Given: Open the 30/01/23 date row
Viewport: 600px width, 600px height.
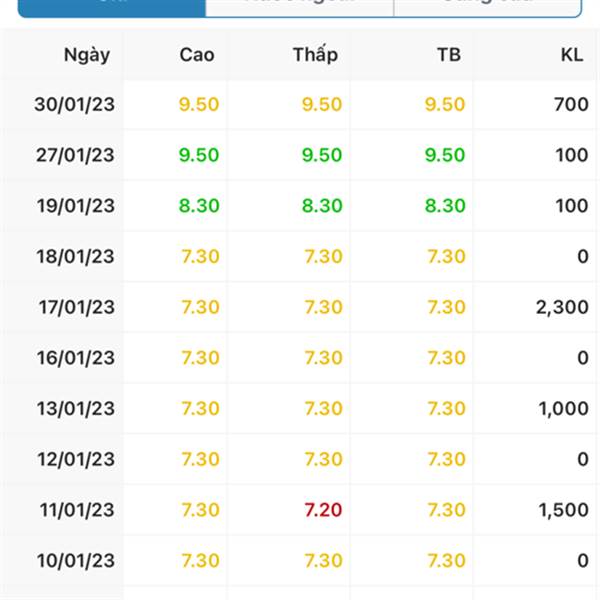Looking at the screenshot, I should click(300, 104).
